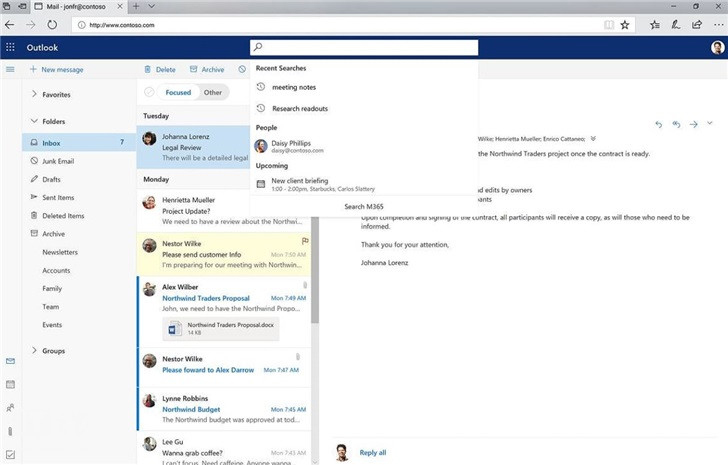Archive the selected message from toolbar
This screenshot has width=728, height=465.
(206, 70)
